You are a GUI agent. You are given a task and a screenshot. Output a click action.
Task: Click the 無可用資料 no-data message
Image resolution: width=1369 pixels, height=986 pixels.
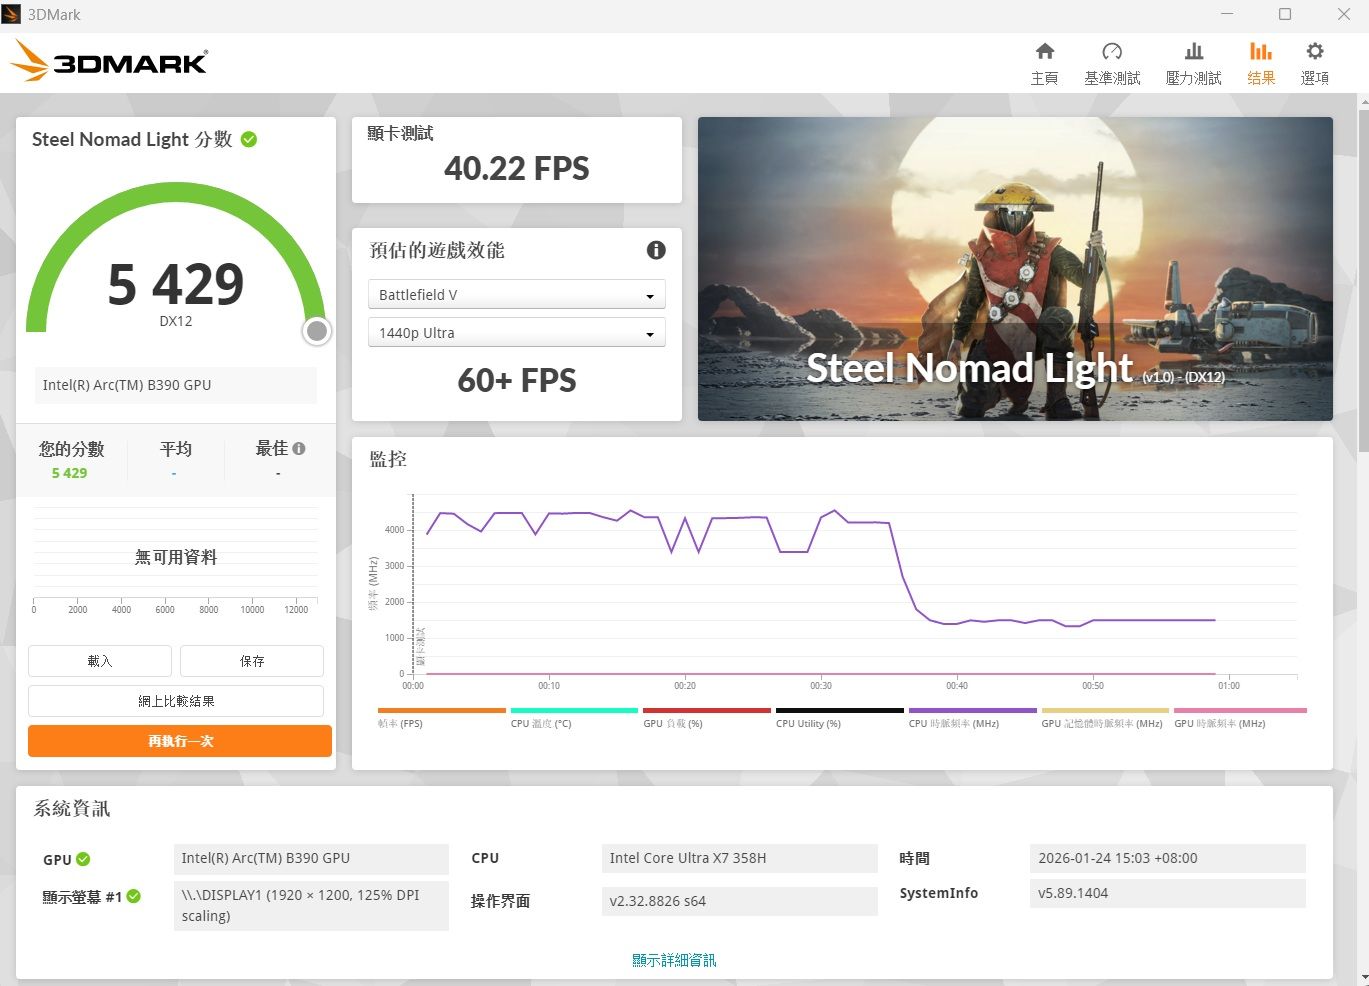[176, 557]
